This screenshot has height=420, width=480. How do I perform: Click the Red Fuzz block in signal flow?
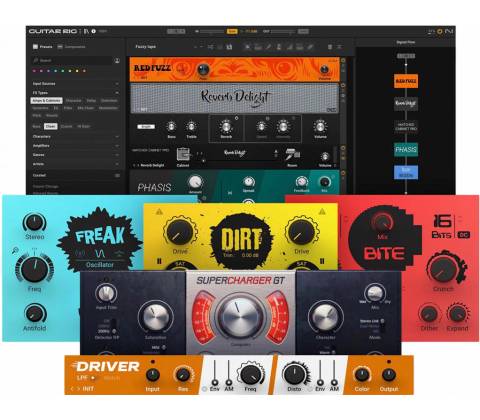[406, 81]
